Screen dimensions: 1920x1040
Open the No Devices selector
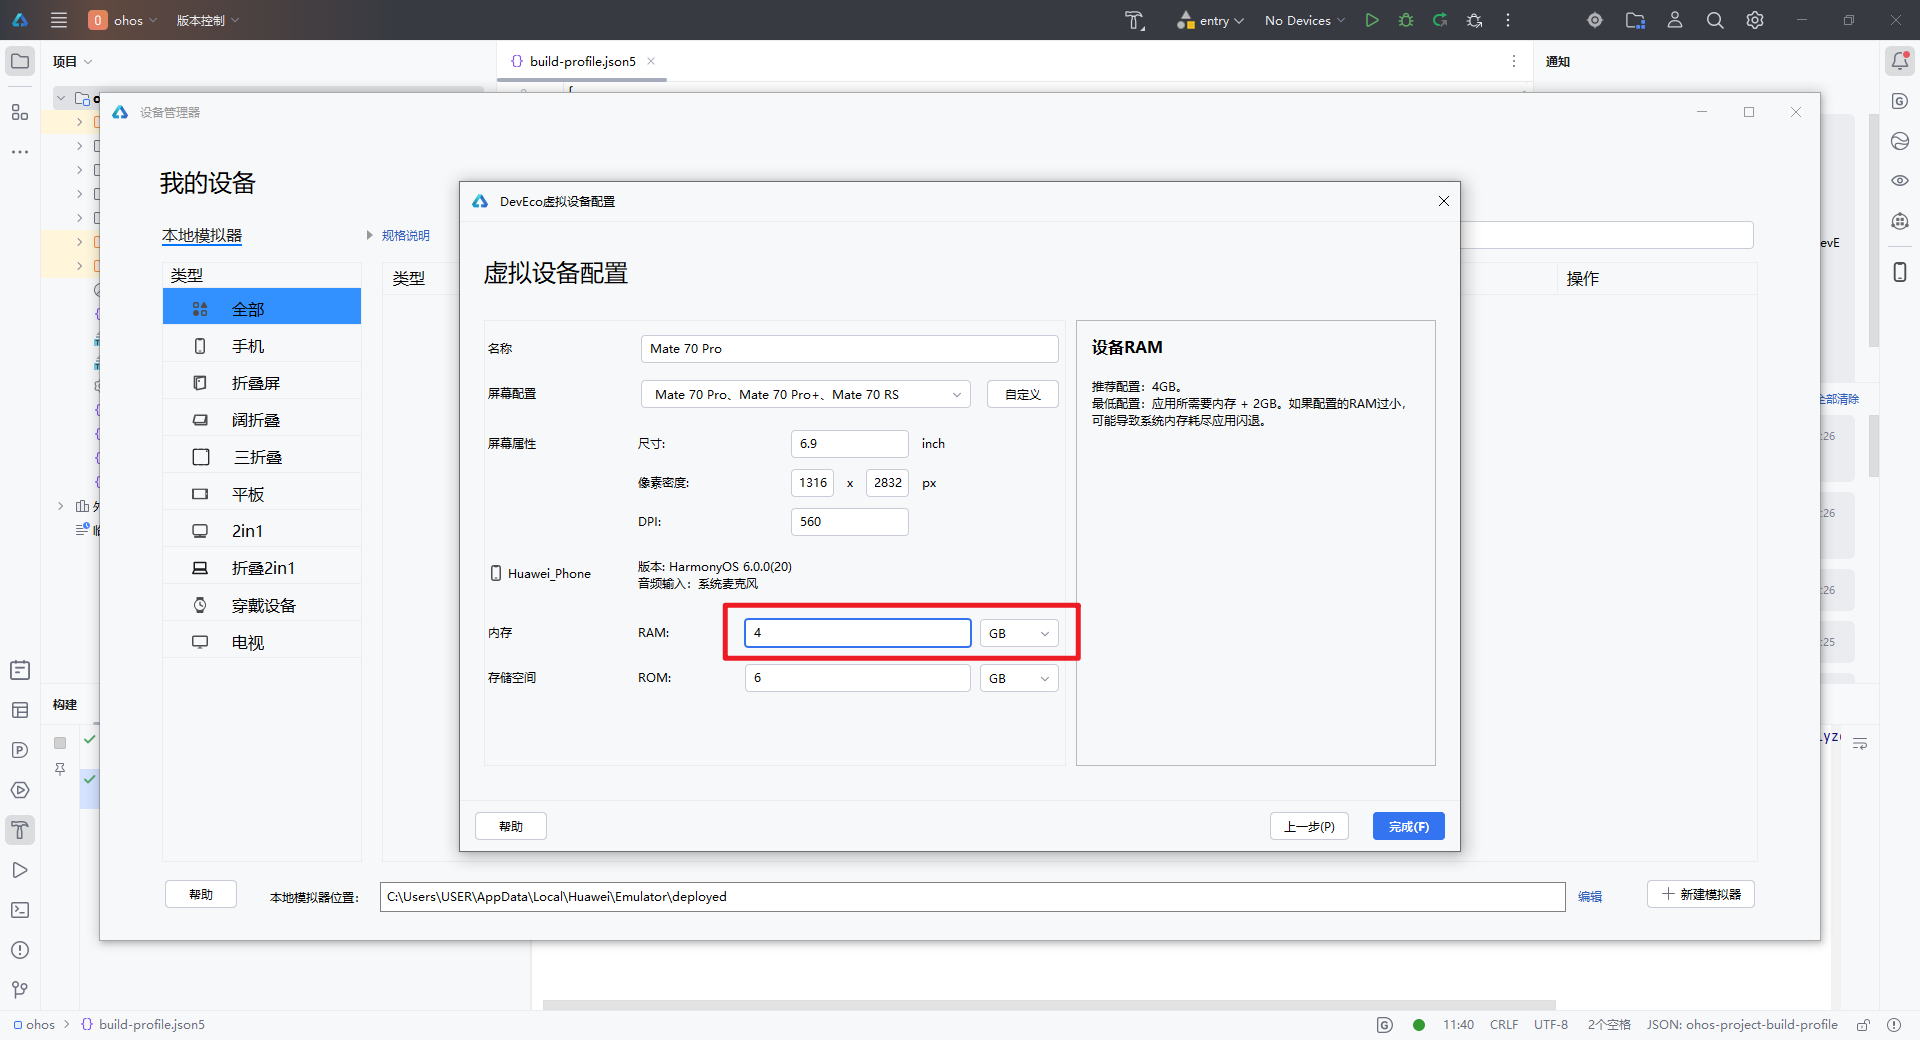click(x=1305, y=20)
